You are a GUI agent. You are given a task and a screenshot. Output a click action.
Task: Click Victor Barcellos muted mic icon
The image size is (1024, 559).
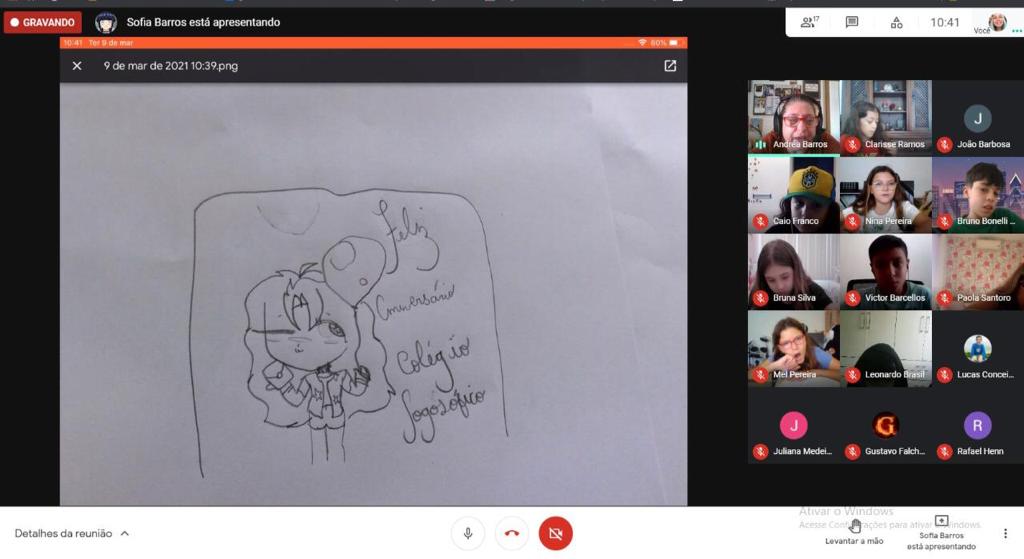tap(852, 298)
